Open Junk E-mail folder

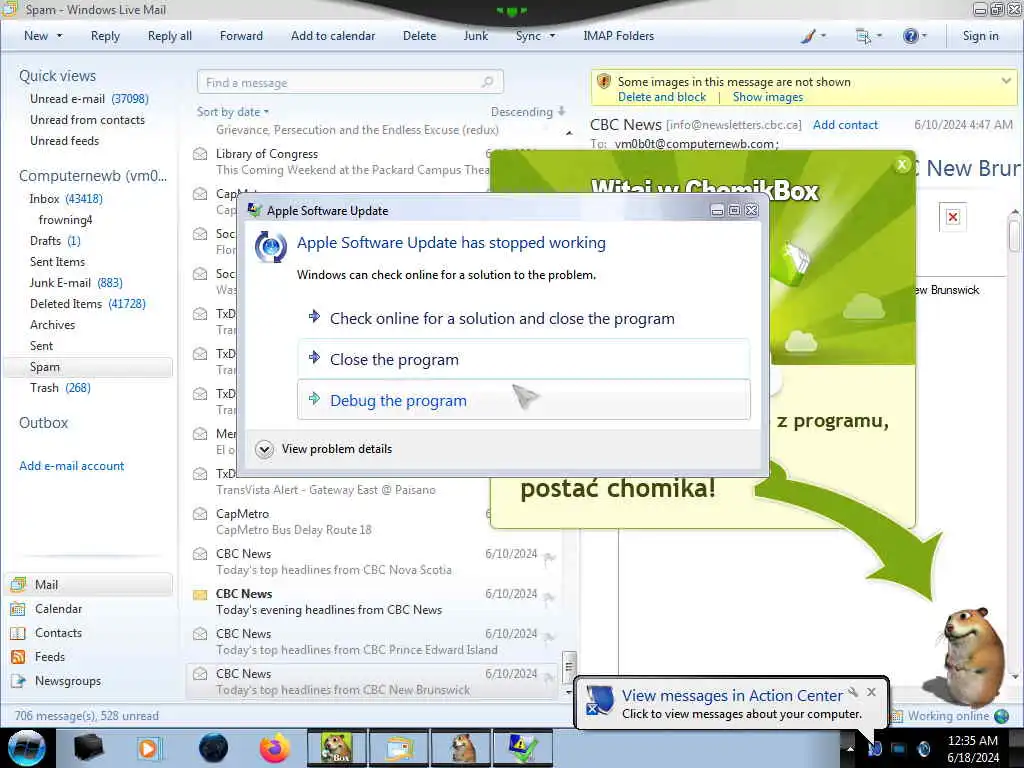[x=76, y=282]
